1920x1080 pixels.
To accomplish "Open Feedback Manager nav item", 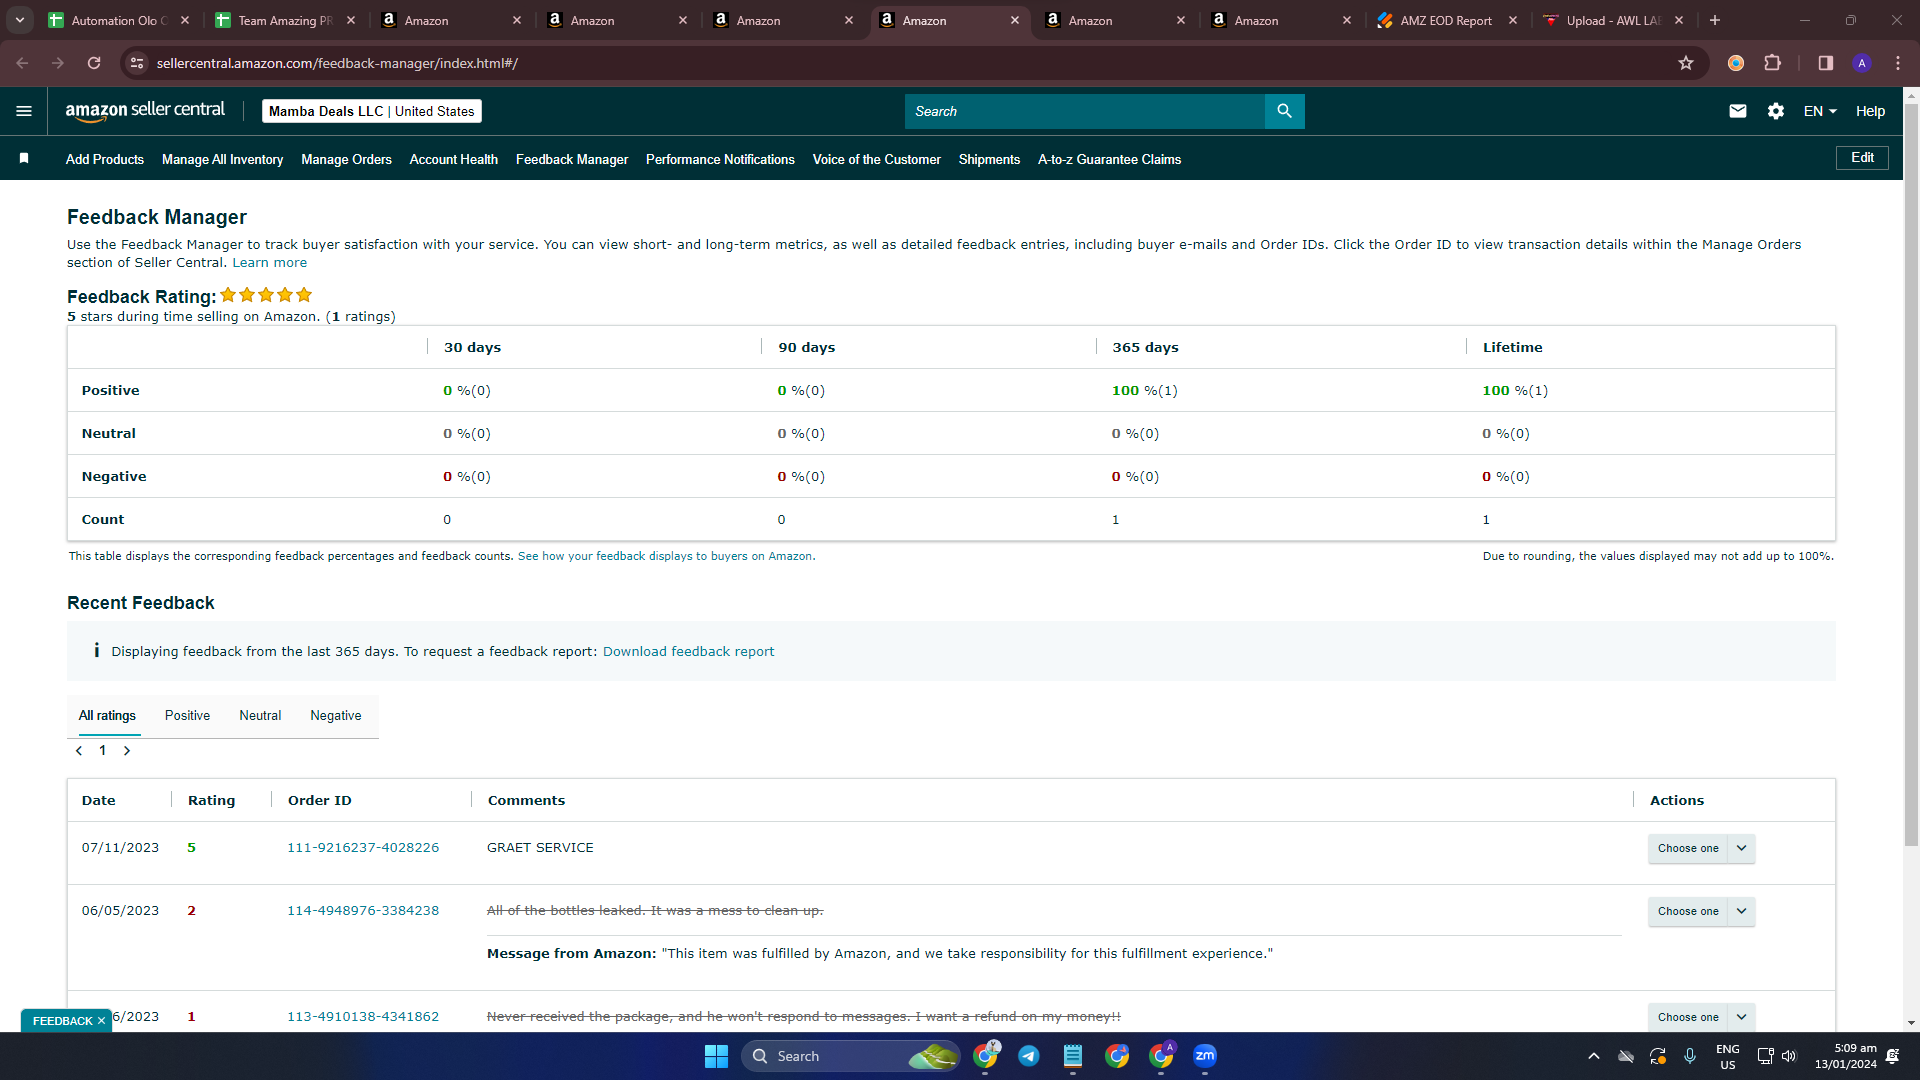I will [572, 159].
